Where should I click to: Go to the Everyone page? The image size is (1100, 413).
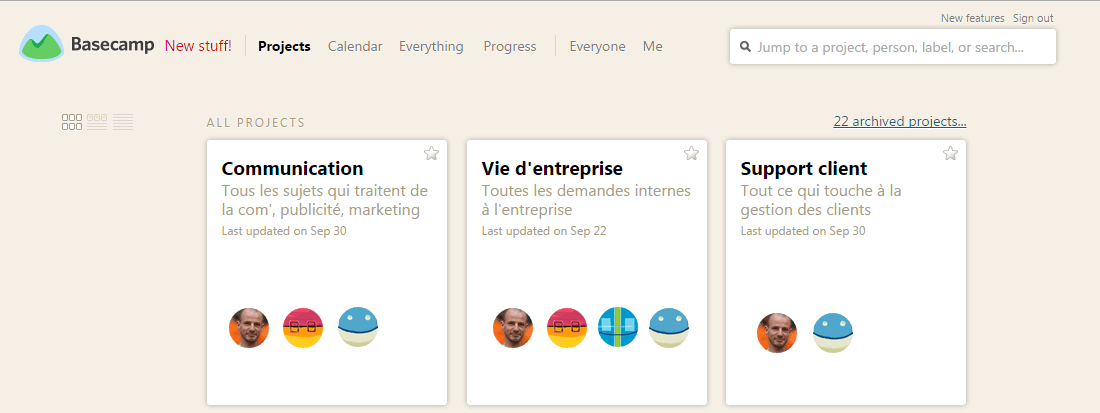598,46
